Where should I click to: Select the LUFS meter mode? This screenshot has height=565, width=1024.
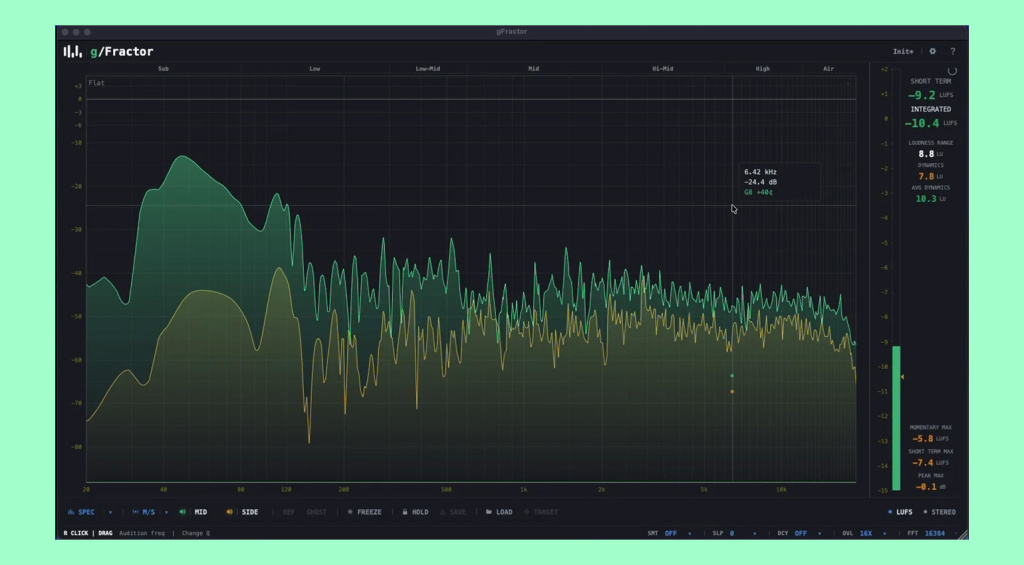click(904, 512)
